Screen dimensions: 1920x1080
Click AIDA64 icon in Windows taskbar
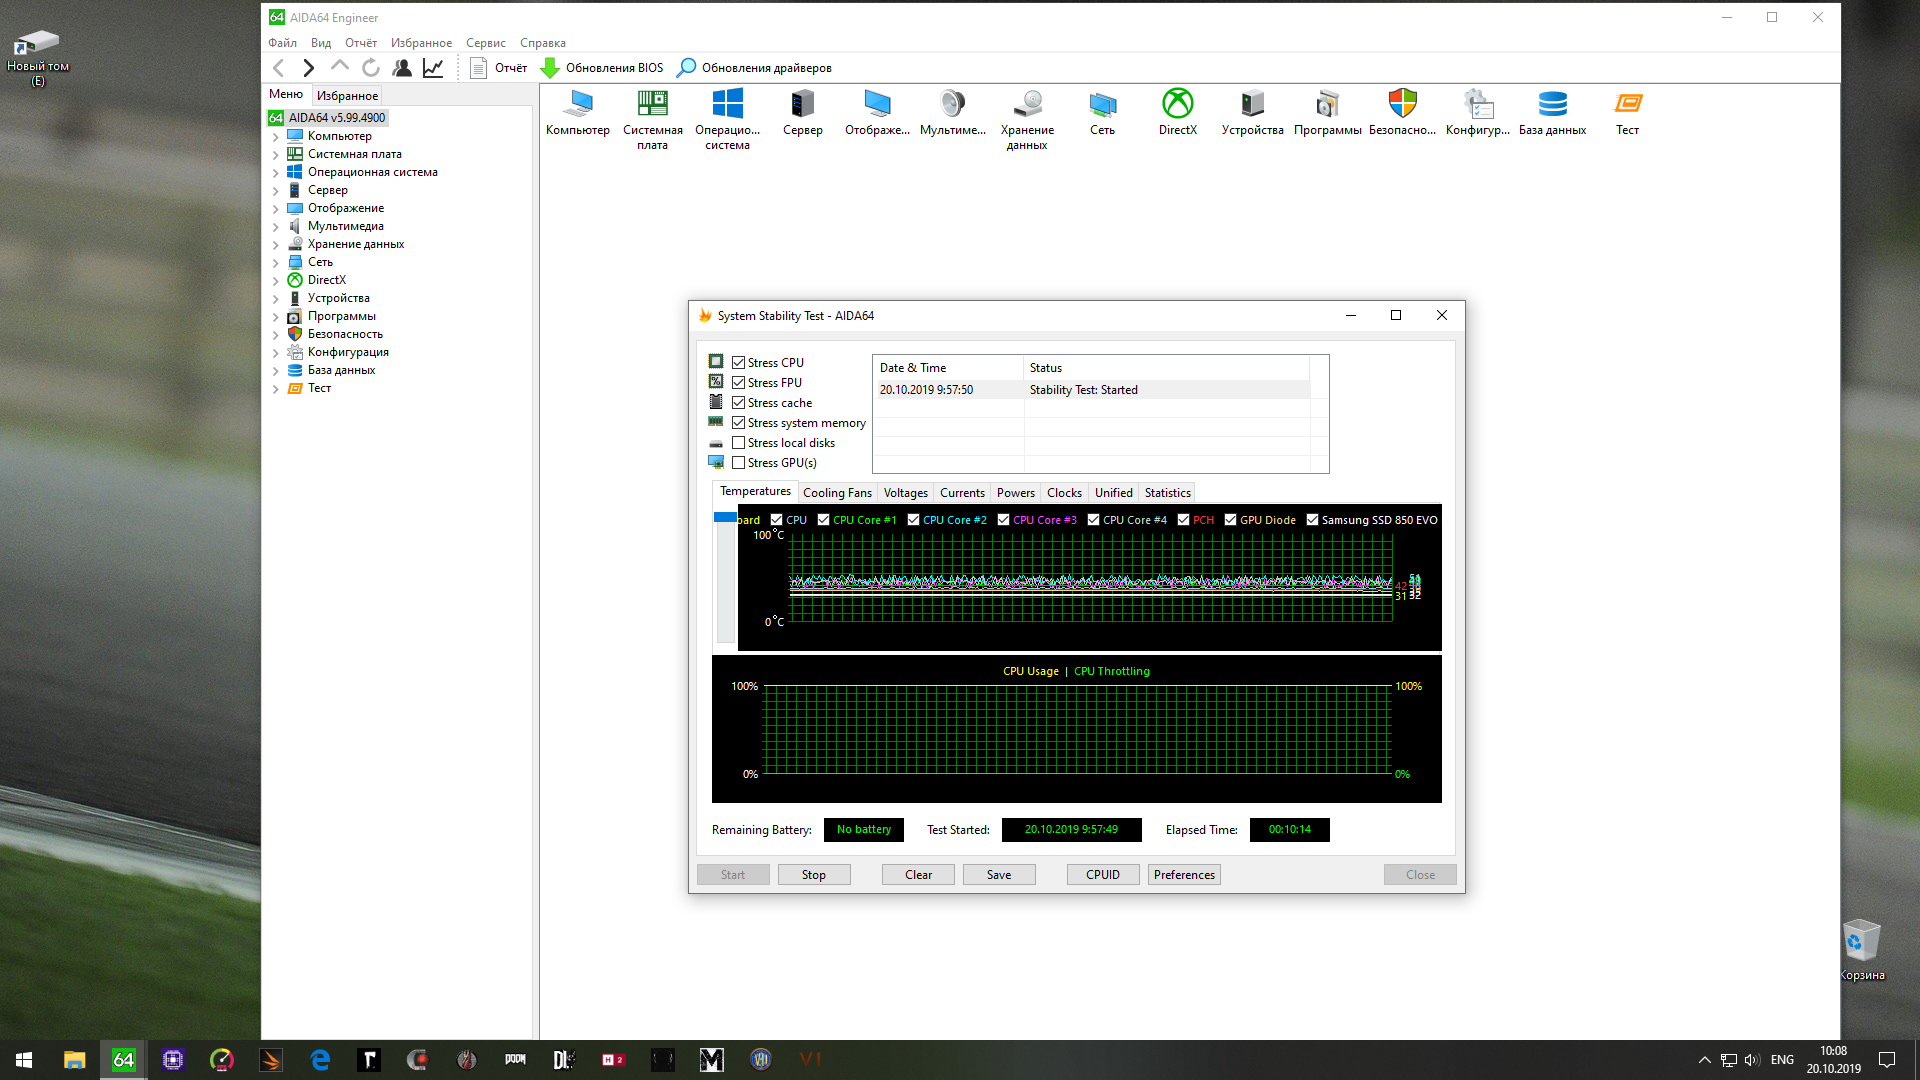coord(123,1060)
